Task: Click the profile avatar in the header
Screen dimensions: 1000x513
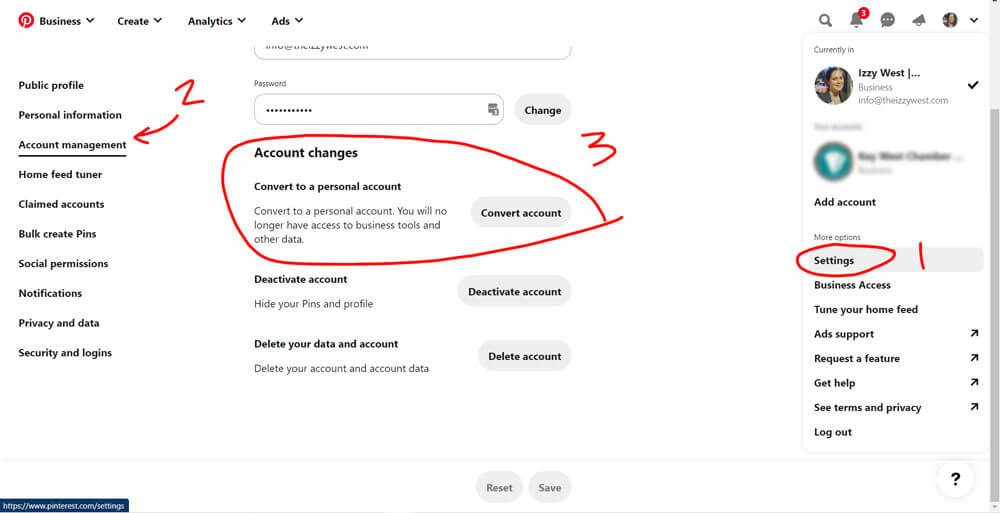Action: pos(950,20)
